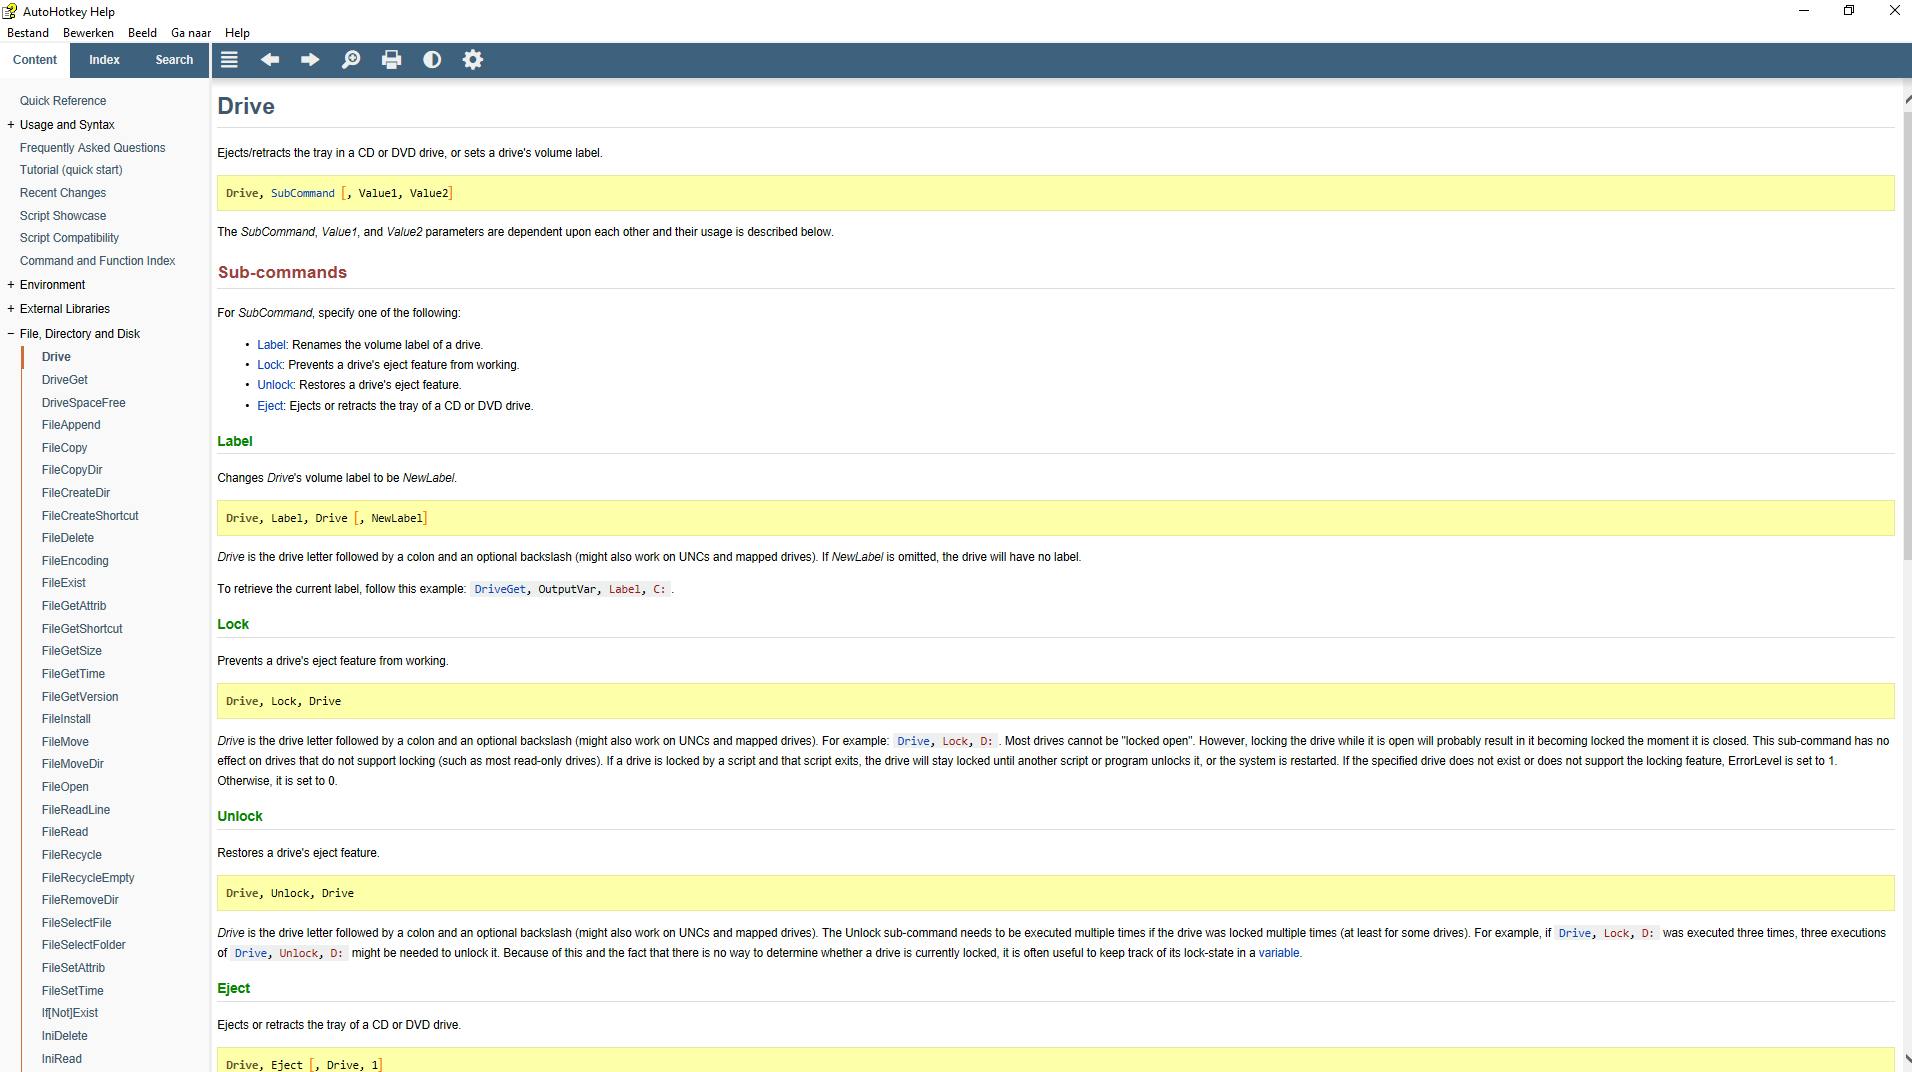Select FileGetVersion in the sidebar
Viewport: 1912px width, 1072px height.
(x=80, y=697)
